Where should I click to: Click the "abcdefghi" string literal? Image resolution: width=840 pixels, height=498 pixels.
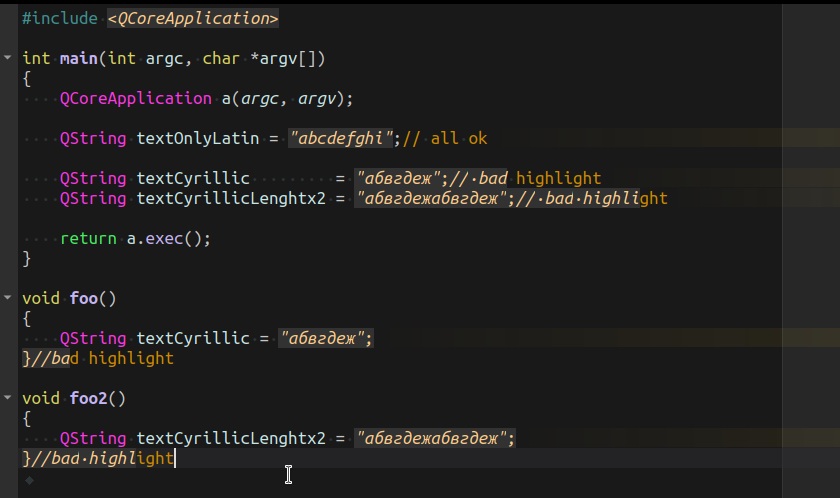point(344,138)
